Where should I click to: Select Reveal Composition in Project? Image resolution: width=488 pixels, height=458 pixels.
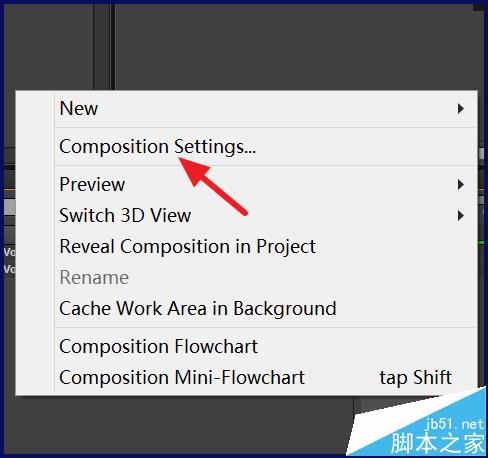[x=266, y=247]
